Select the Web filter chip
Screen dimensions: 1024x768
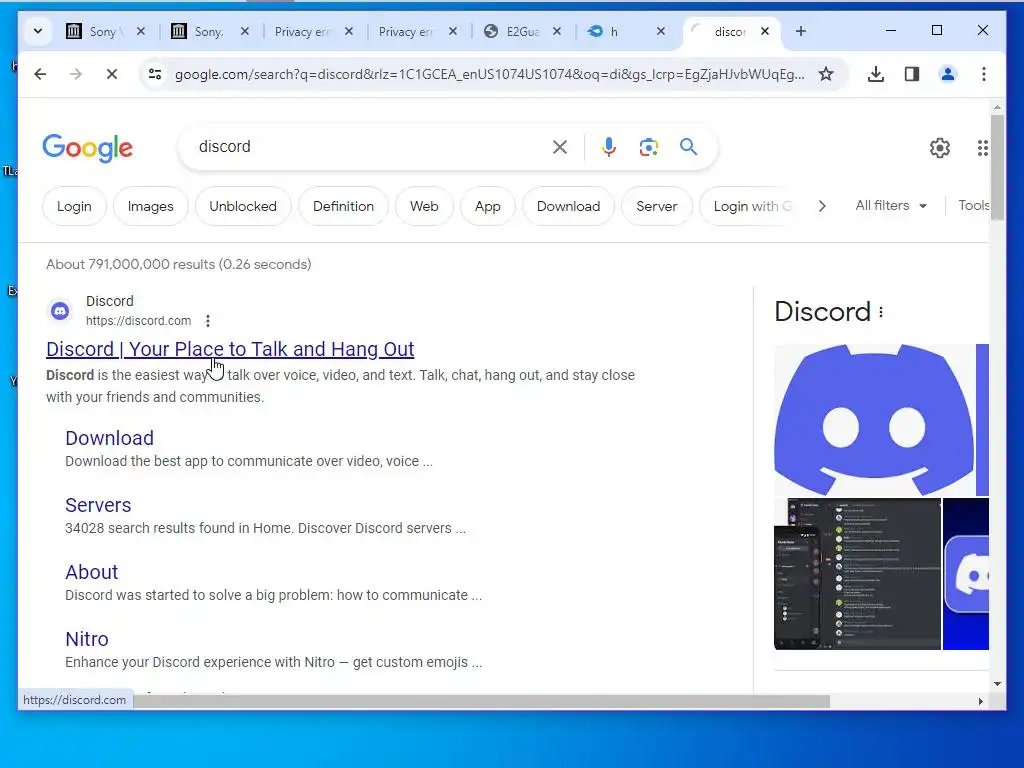click(x=424, y=206)
